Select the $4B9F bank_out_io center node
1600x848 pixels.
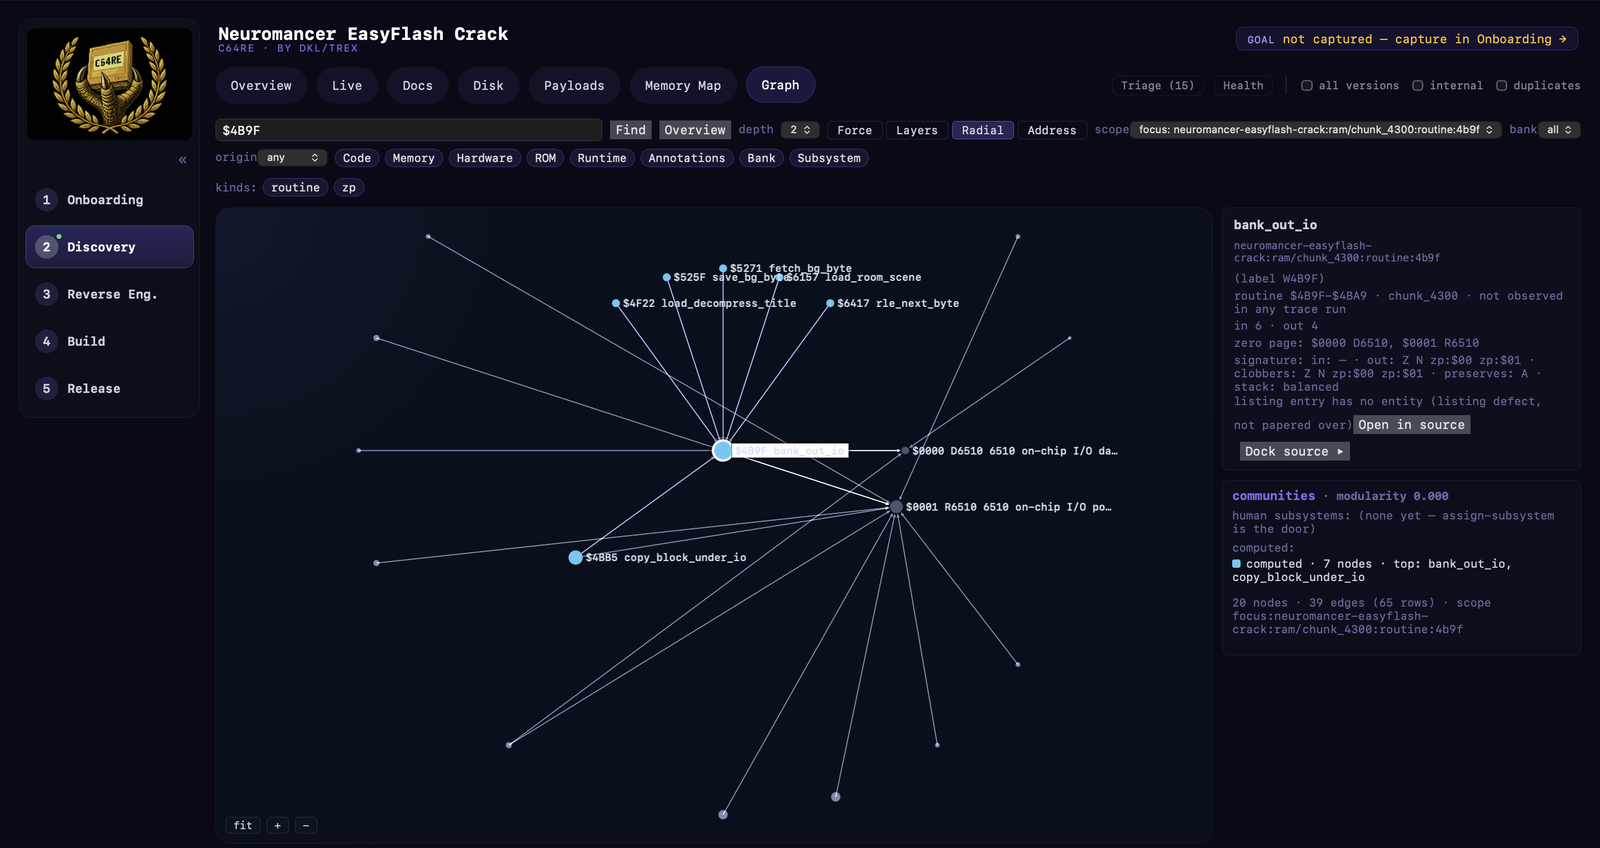[x=722, y=451]
